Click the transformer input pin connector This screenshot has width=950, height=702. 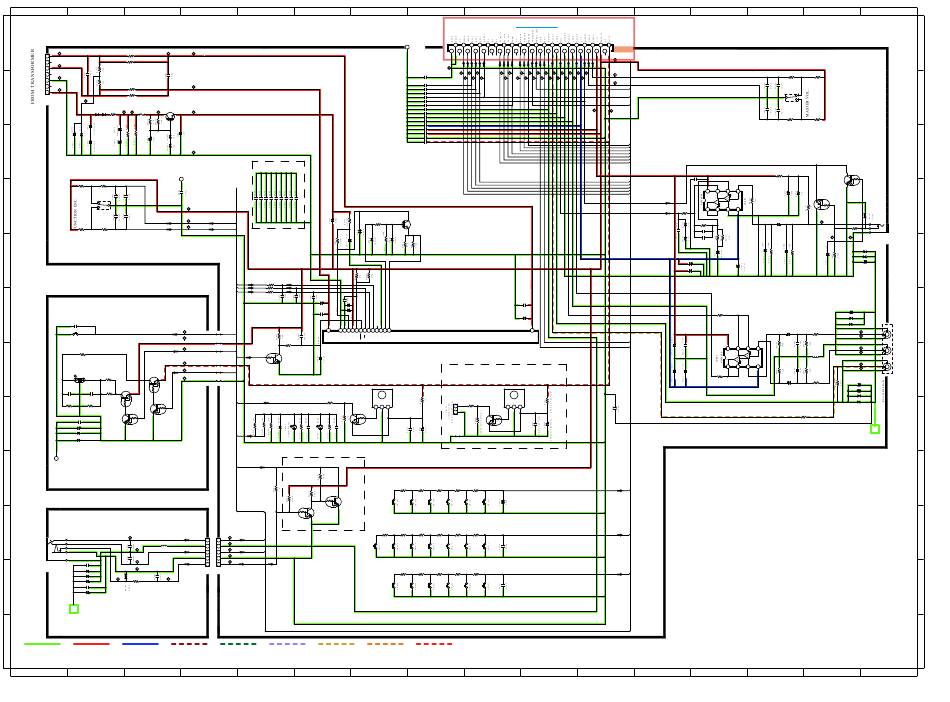[x=48, y=75]
